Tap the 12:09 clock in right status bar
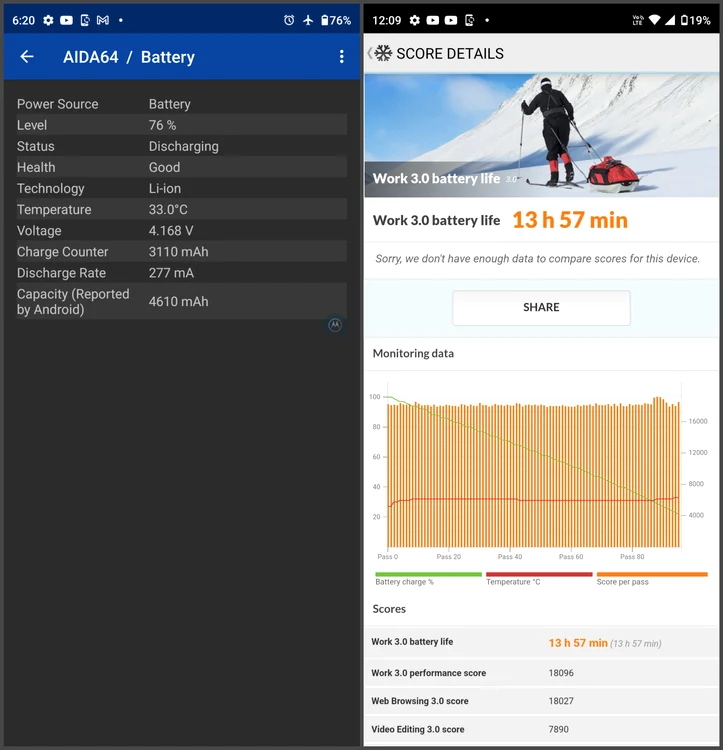Image resolution: width=723 pixels, height=750 pixels. click(387, 20)
